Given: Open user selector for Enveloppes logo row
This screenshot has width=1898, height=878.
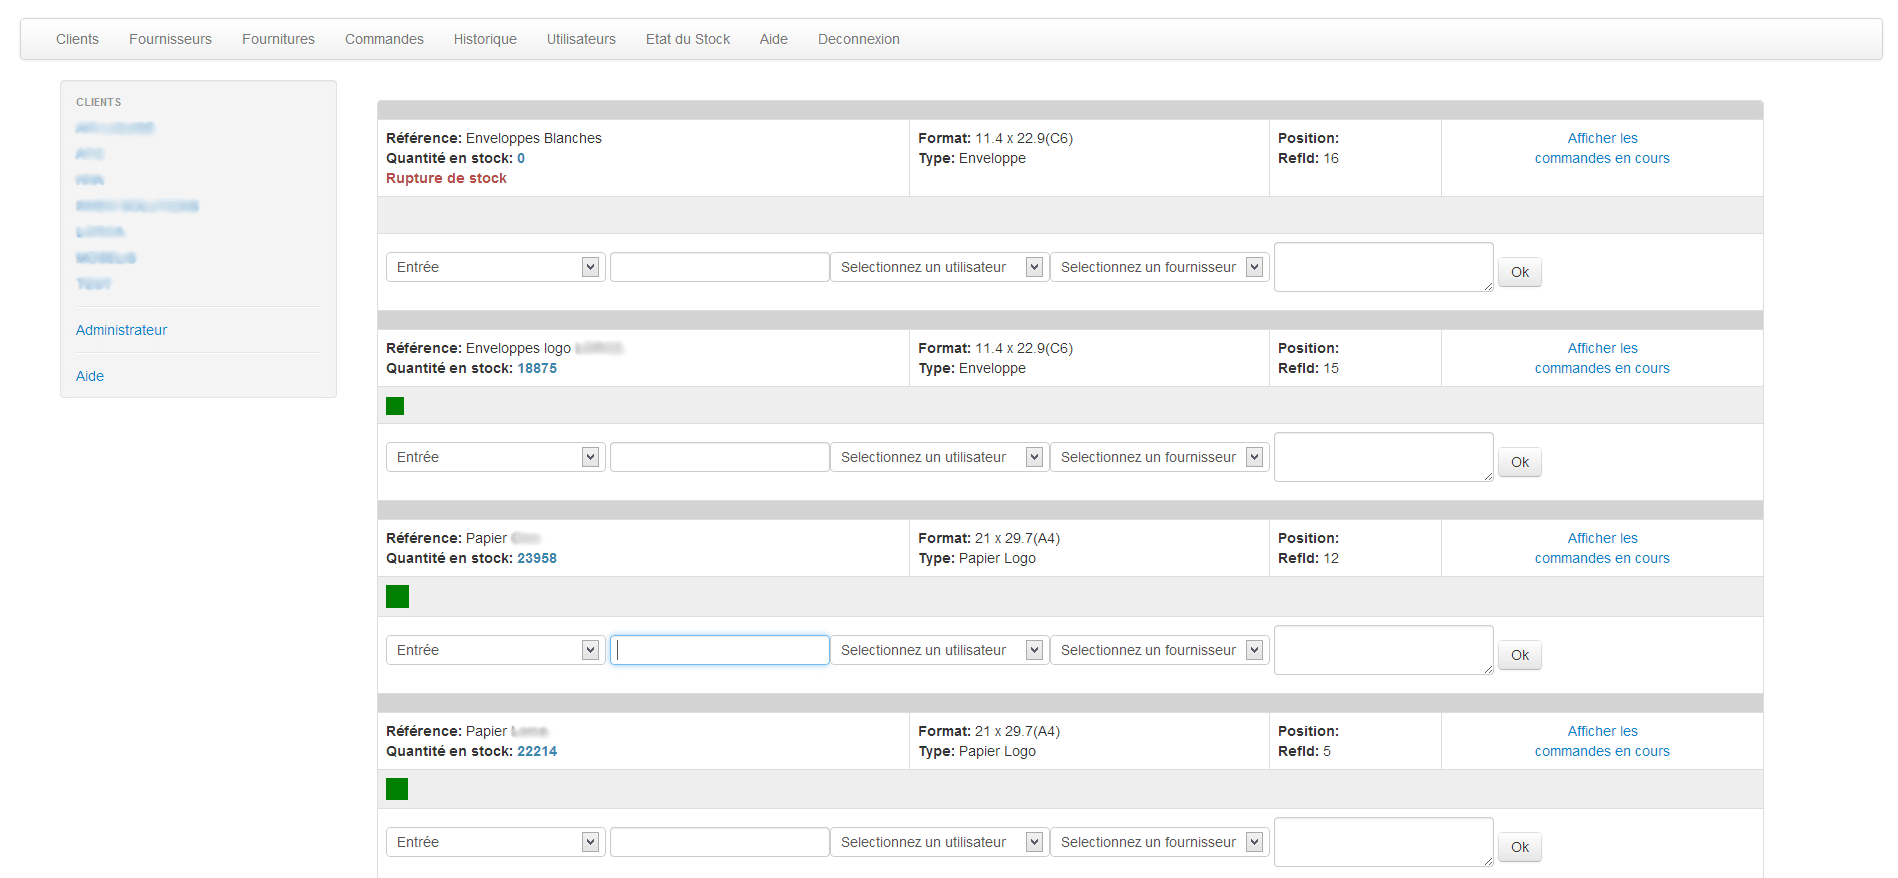Looking at the screenshot, I should (939, 457).
